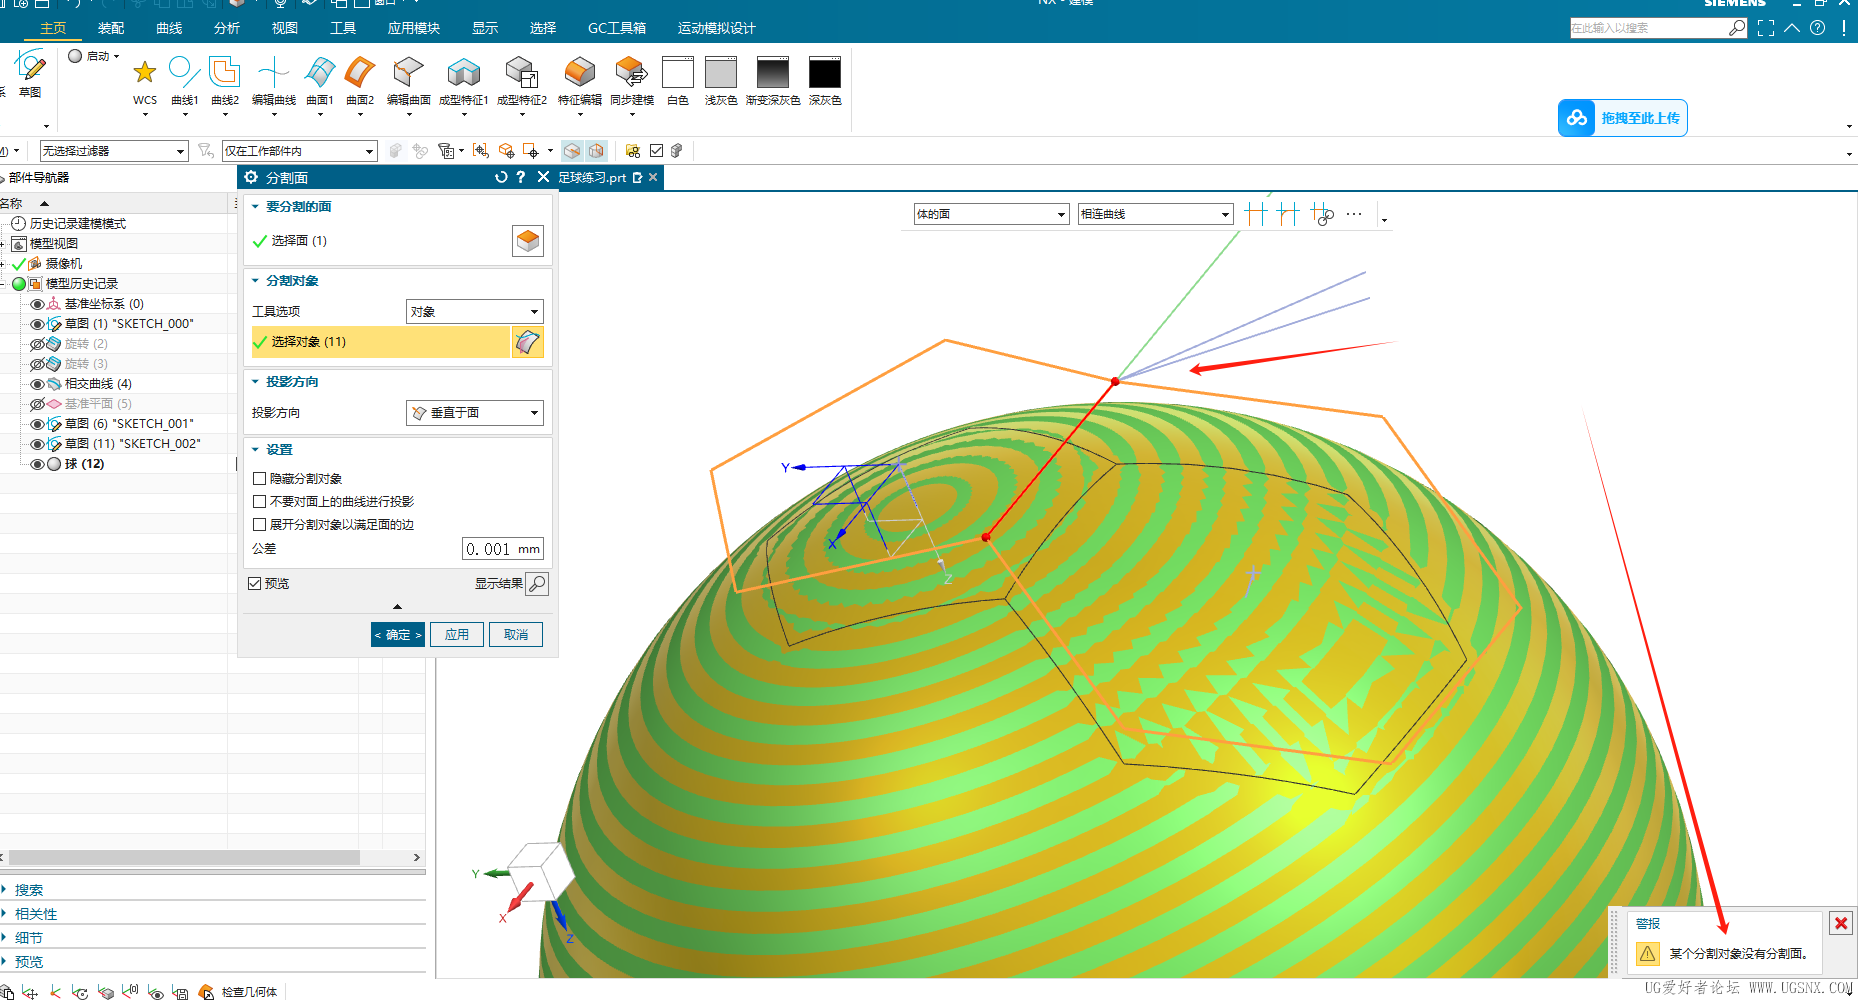
Task: Collapse the 要分割的面 section
Action: click(255, 207)
